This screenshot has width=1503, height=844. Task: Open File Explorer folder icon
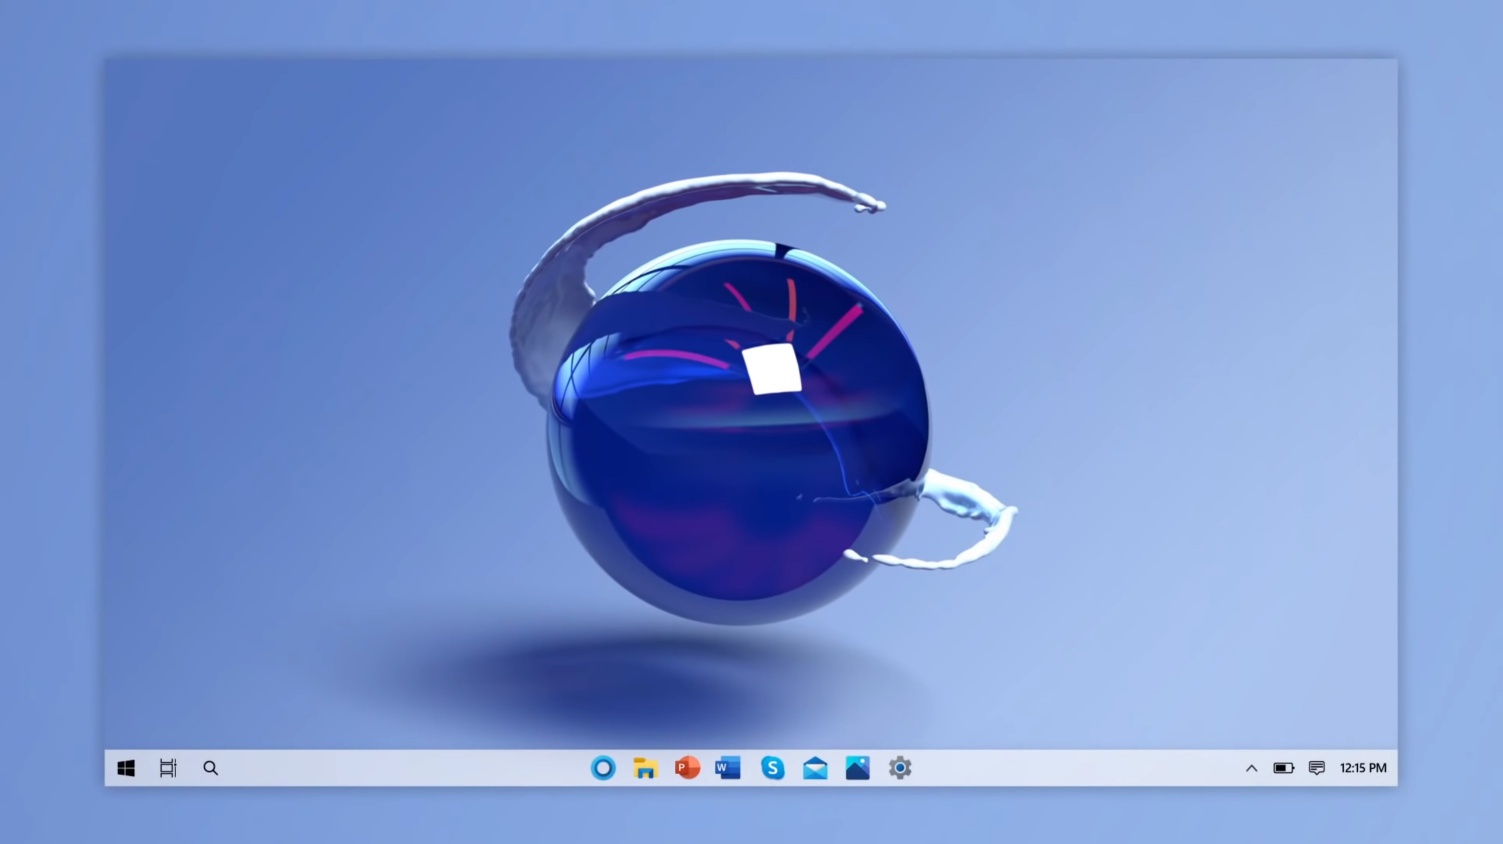pos(645,768)
